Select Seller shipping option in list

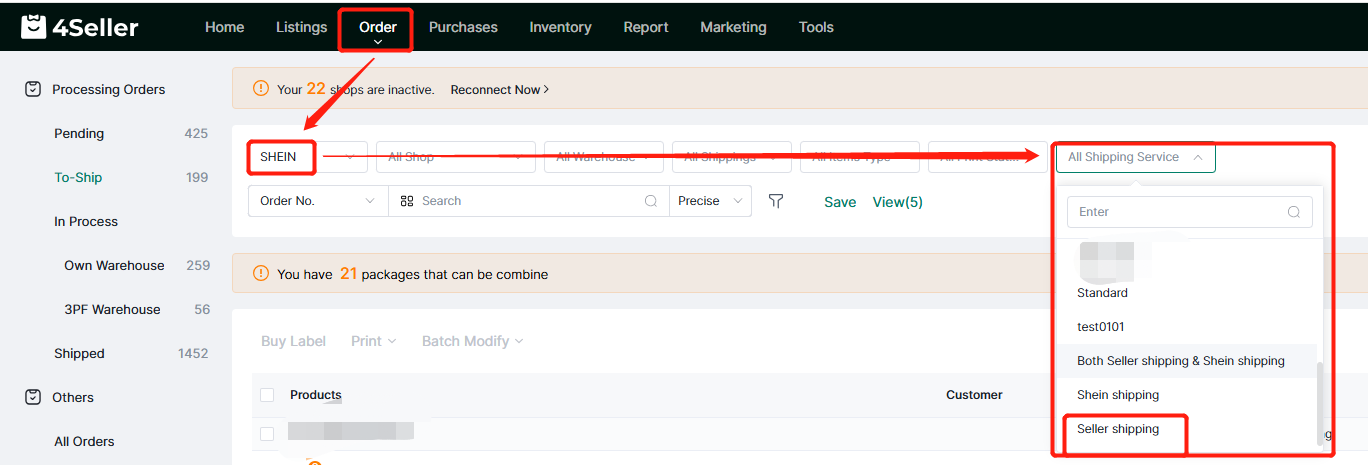(1118, 429)
